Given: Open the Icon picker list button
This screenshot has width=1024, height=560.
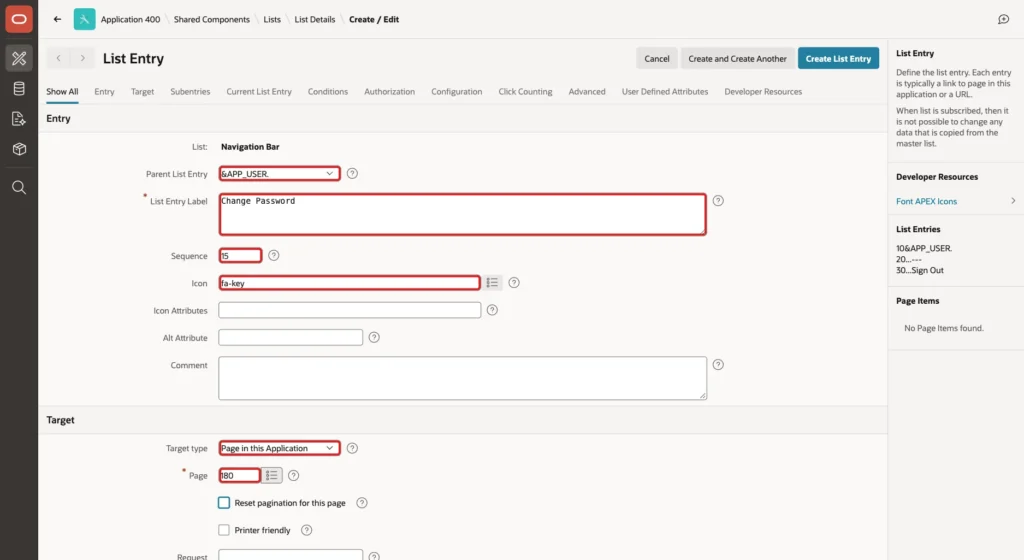Looking at the screenshot, I should [492, 283].
